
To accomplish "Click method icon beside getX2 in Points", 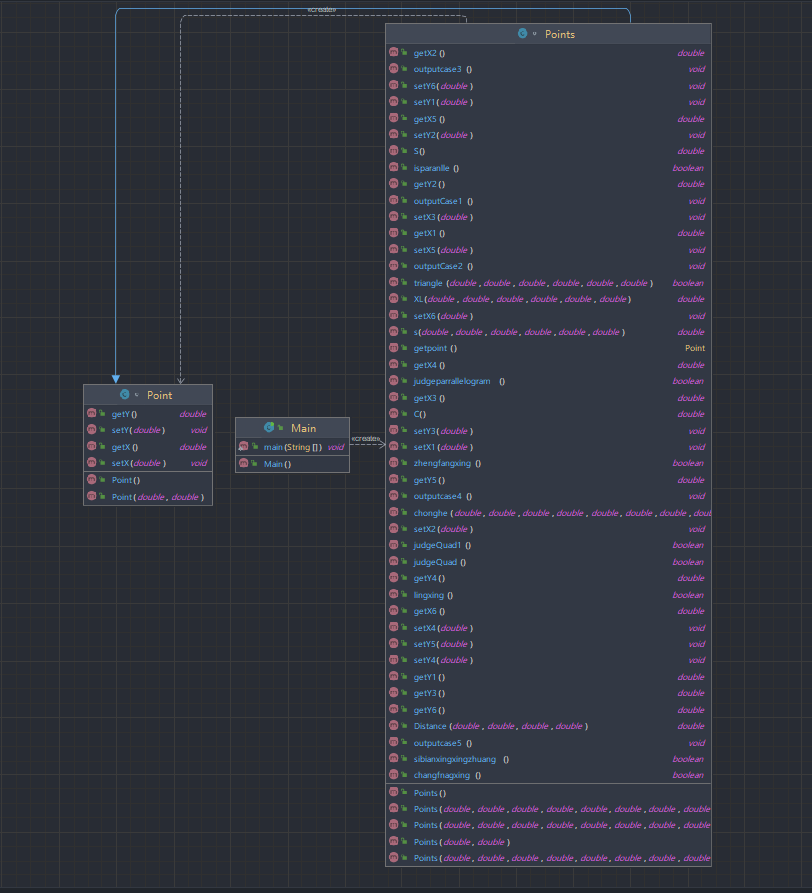I will click(x=393, y=52).
